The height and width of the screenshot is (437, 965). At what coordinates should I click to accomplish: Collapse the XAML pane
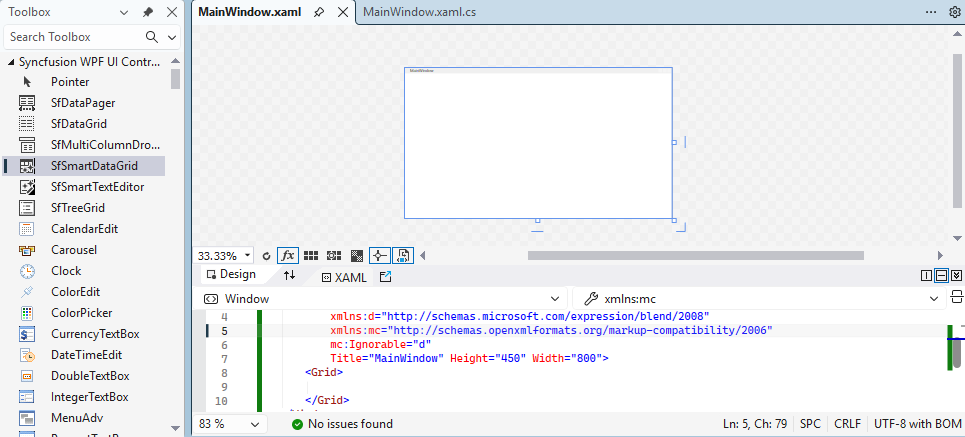tap(956, 276)
